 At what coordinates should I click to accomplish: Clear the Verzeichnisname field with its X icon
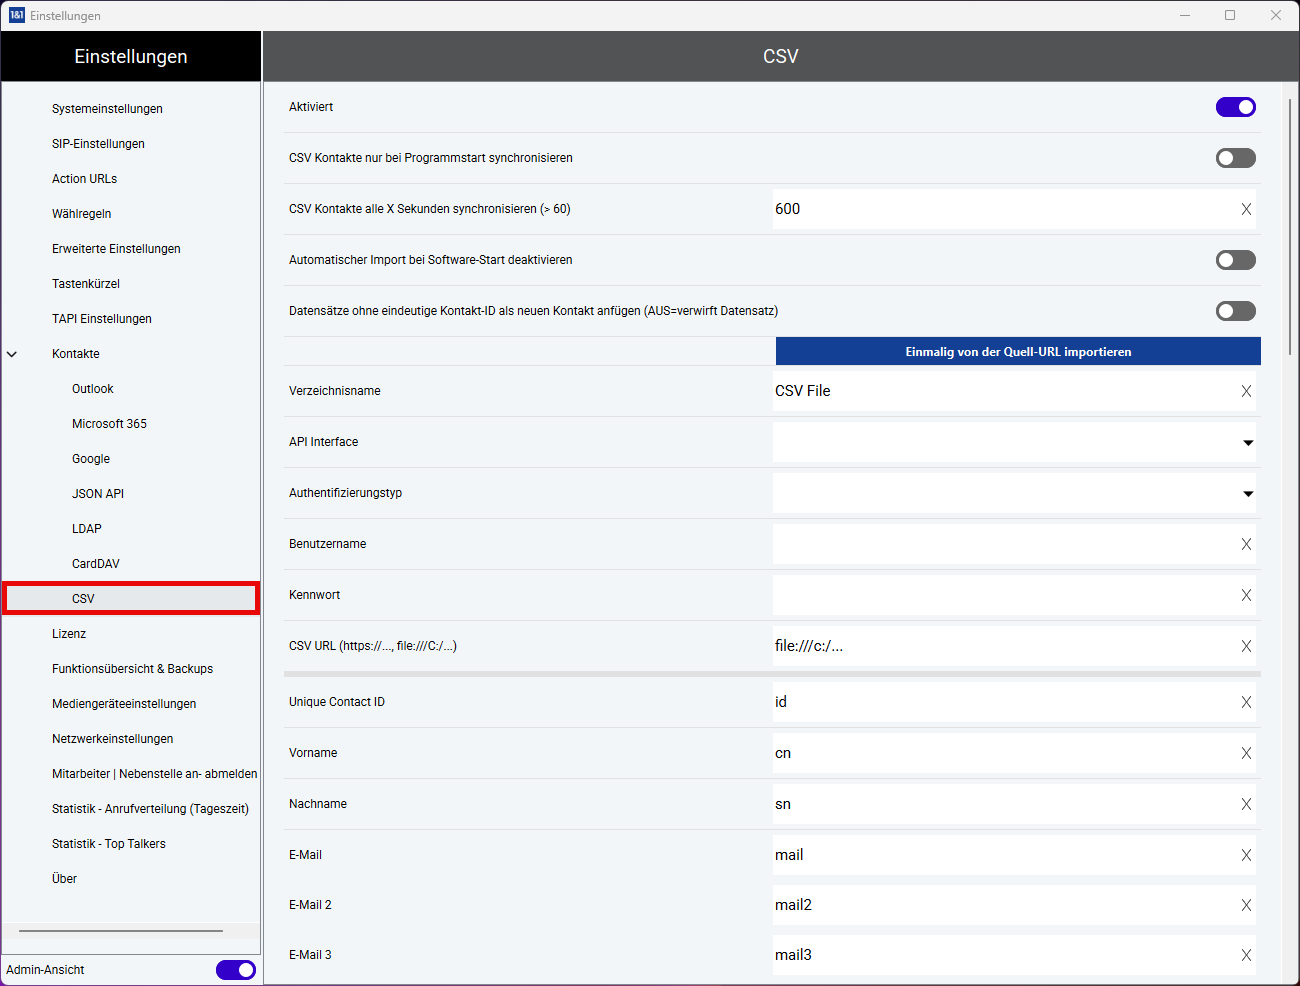[x=1246, y=391]
